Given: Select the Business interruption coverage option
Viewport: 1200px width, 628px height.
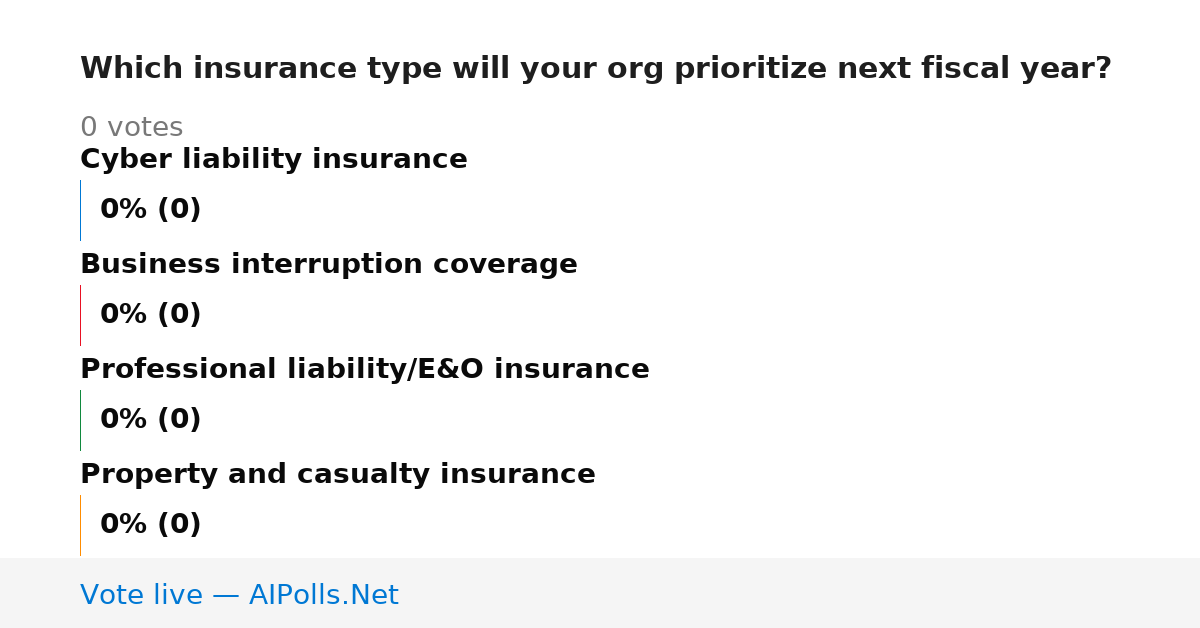Looking at the screenshot, I should 328,265.
